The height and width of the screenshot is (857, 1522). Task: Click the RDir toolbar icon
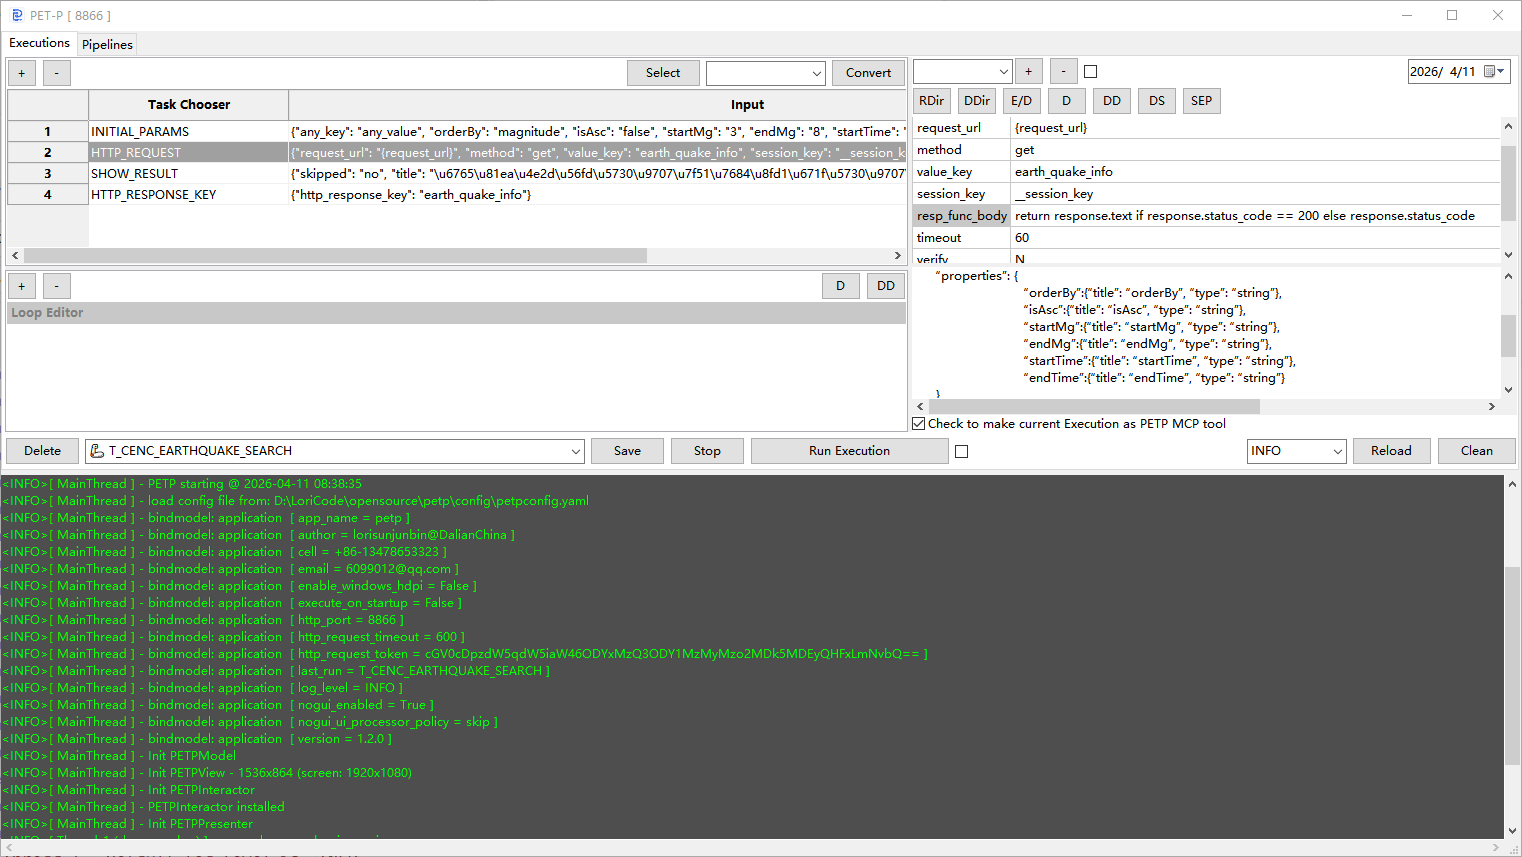click(x=930, y=100)
